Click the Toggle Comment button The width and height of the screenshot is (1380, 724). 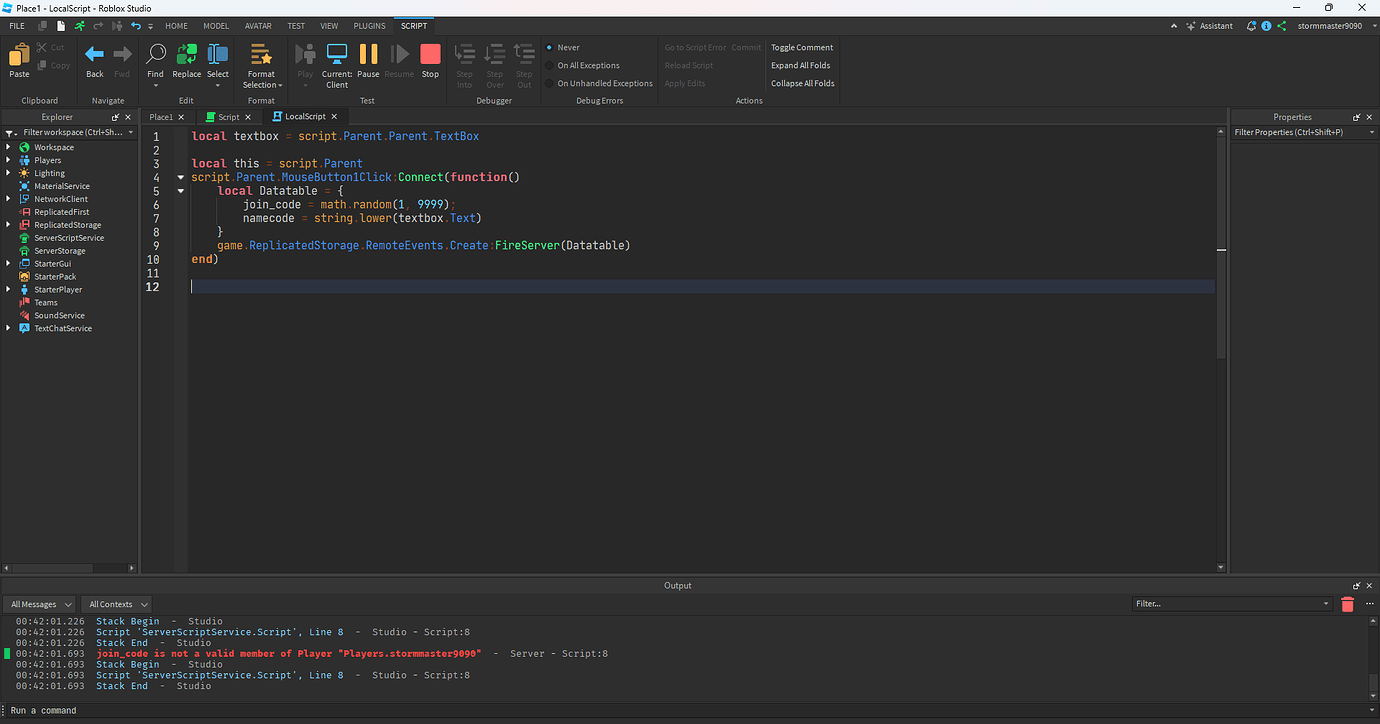801,46
